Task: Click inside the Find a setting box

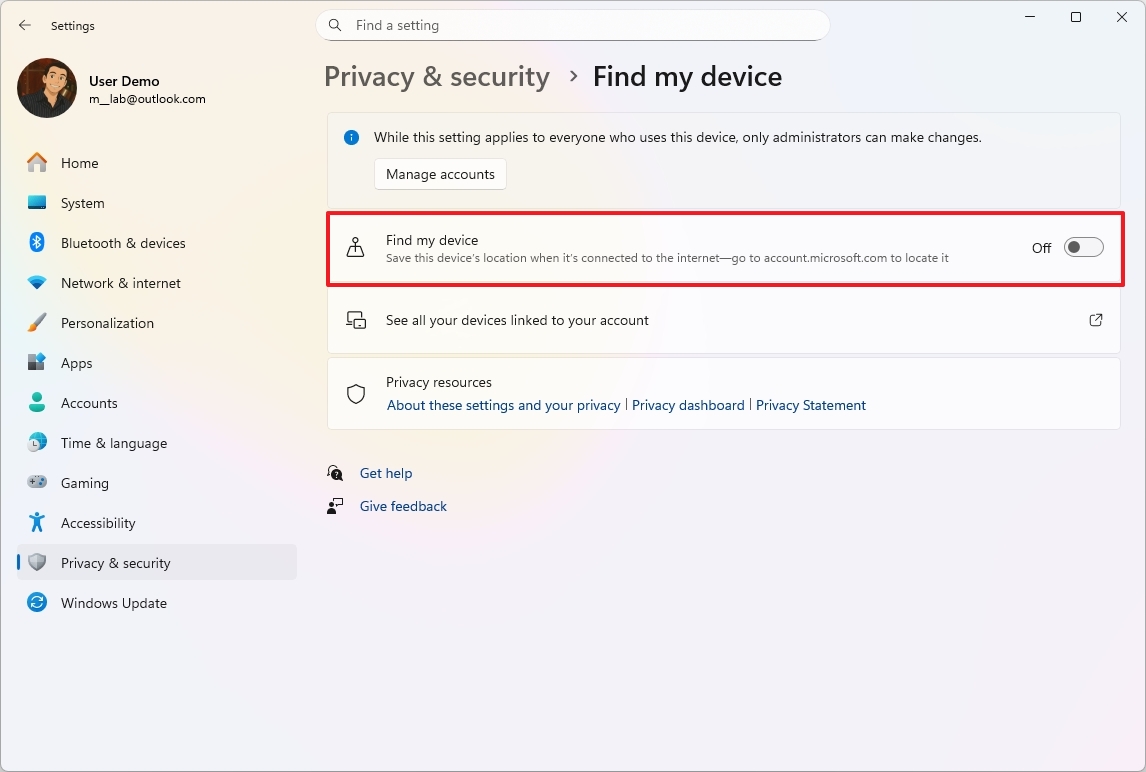Action: 573,25
